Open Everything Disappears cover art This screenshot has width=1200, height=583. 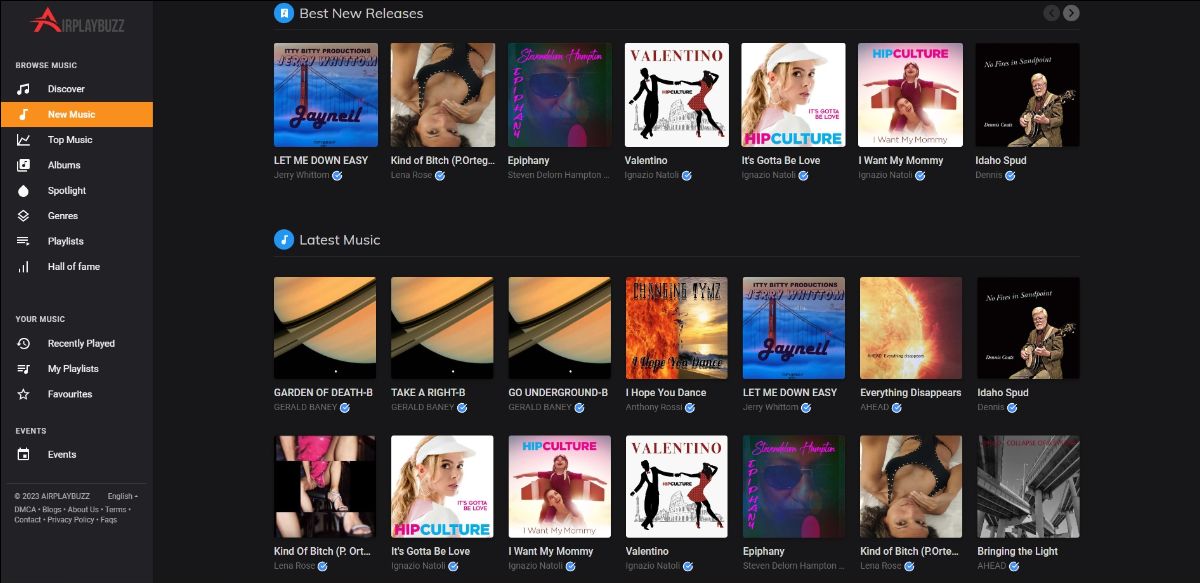pyautogui.click(x=911, y=328)
